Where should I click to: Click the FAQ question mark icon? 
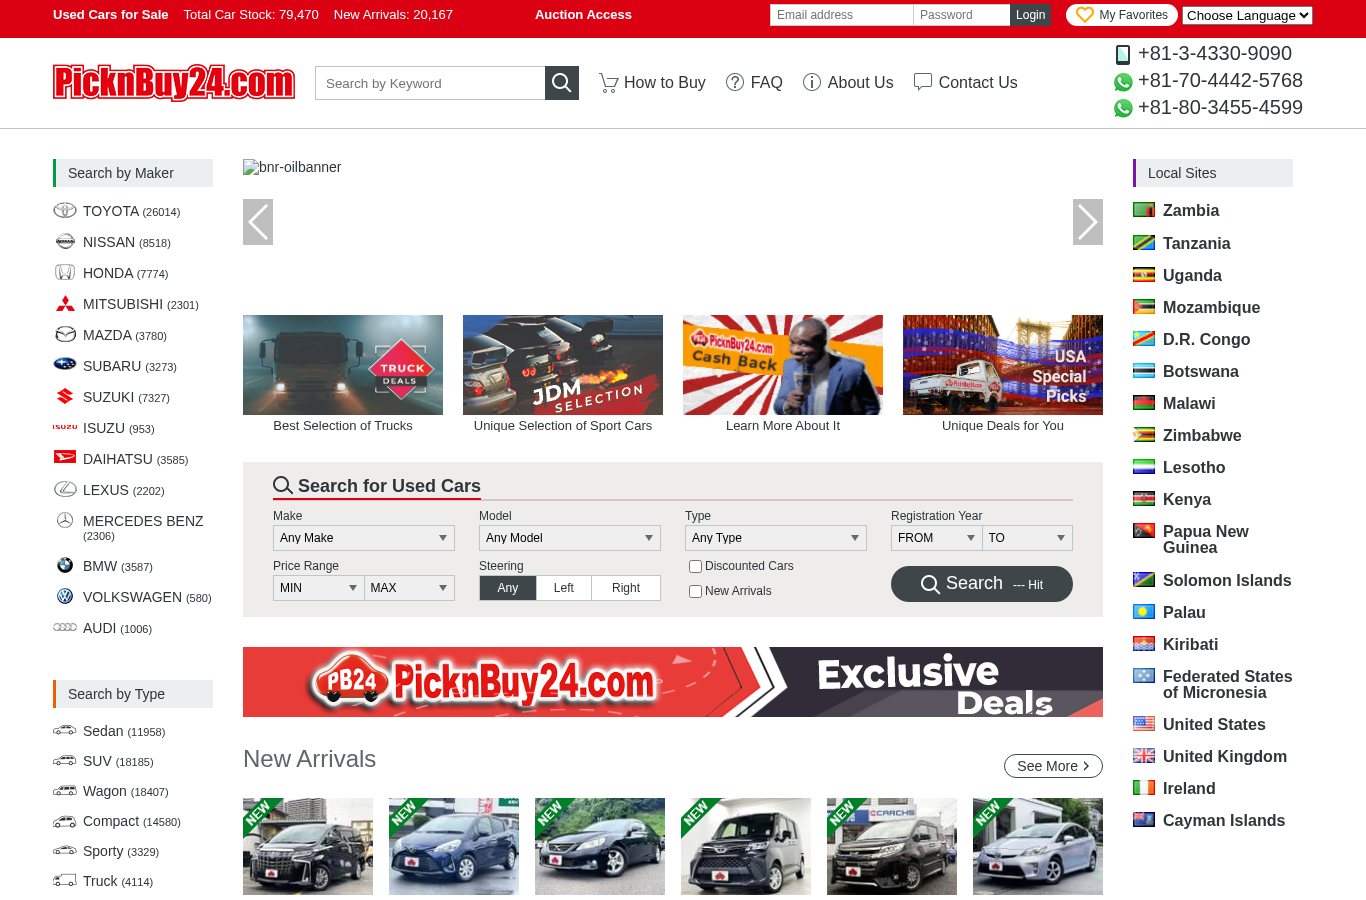[735, 82]
